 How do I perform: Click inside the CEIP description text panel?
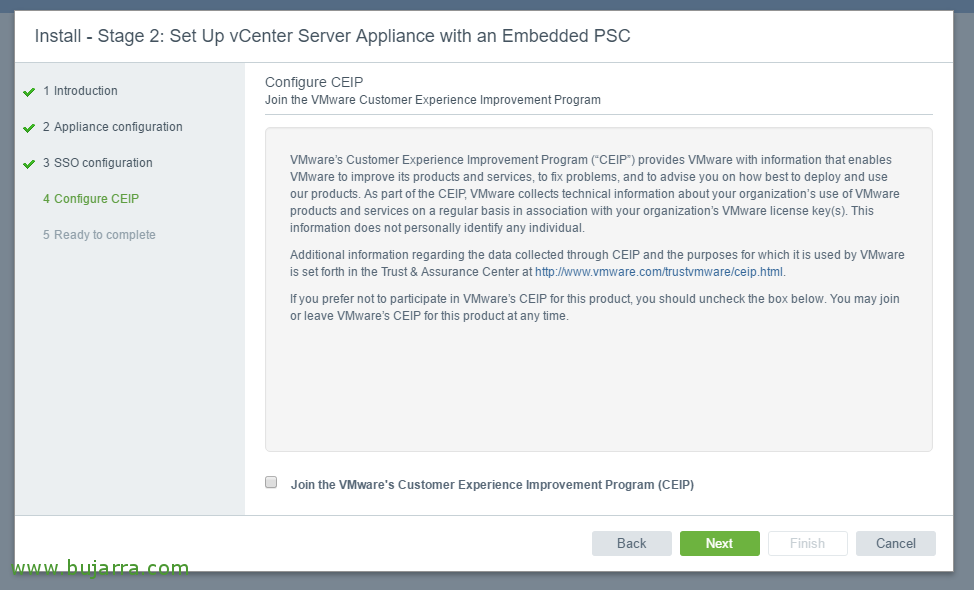(x=598, y=380)
